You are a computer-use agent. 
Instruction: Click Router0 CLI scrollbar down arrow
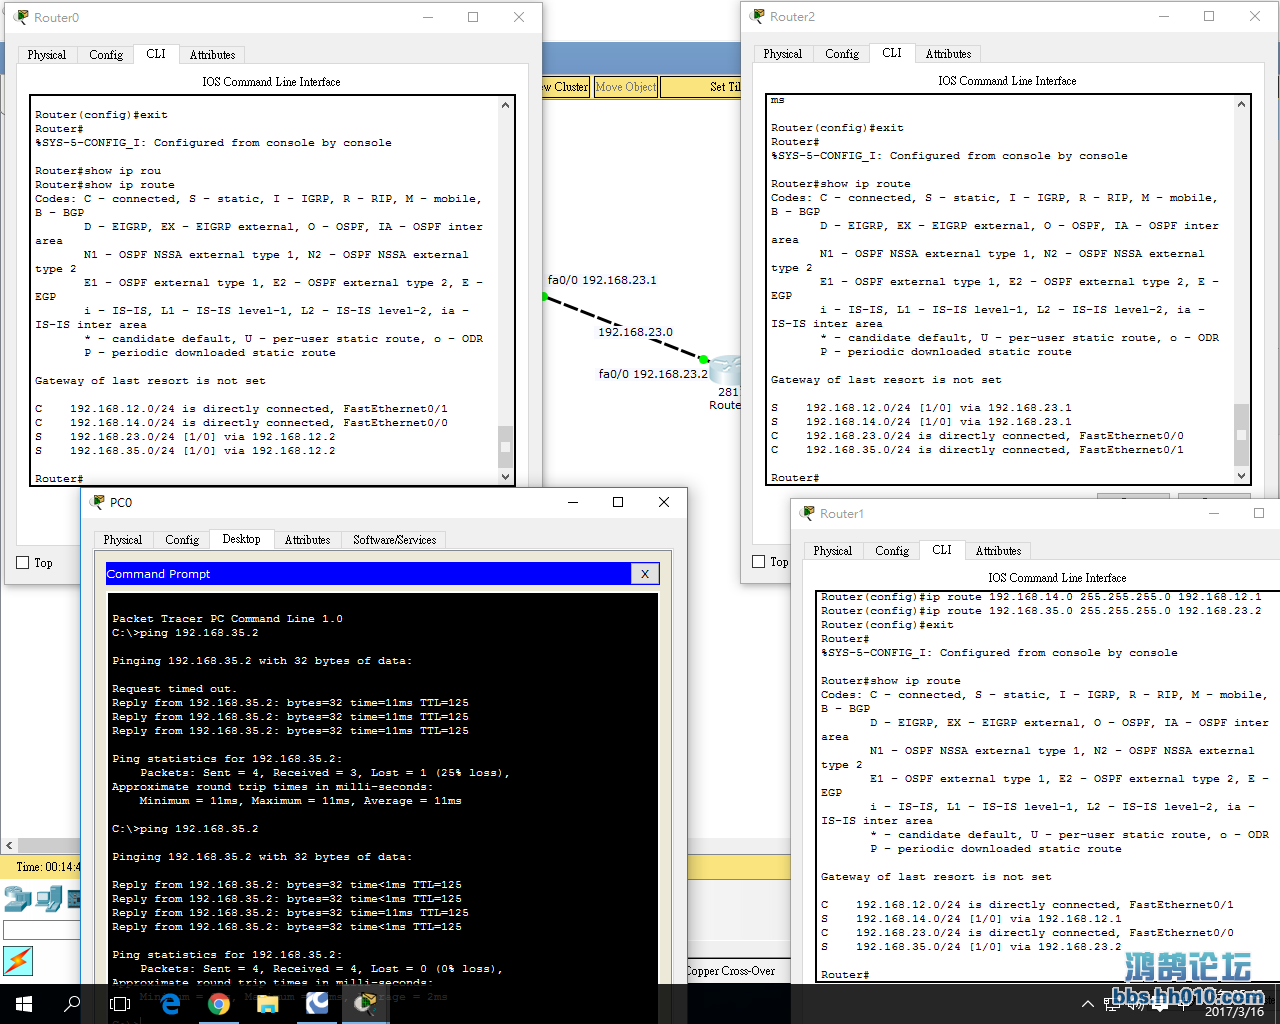pos(505,477)
